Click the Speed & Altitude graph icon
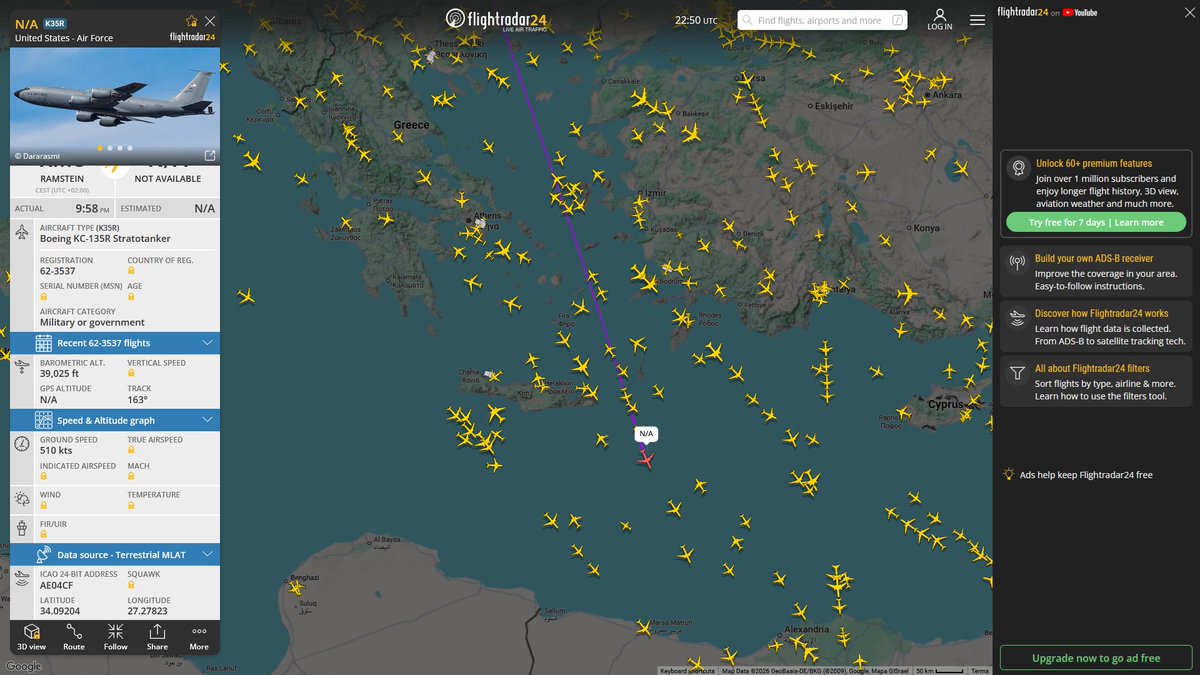Image resolution: width=1200 pixels, height=675 pixels. [x=43, y=420]
